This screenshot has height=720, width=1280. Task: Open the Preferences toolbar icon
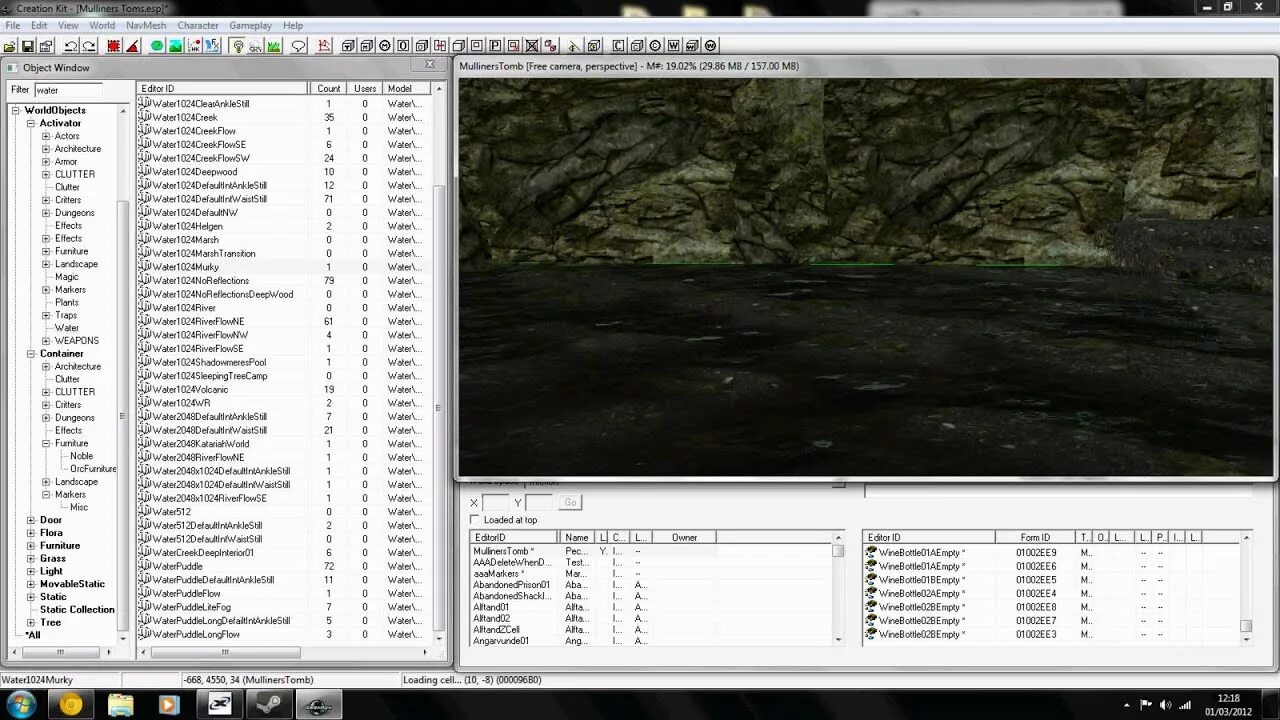tap(45, 46)
